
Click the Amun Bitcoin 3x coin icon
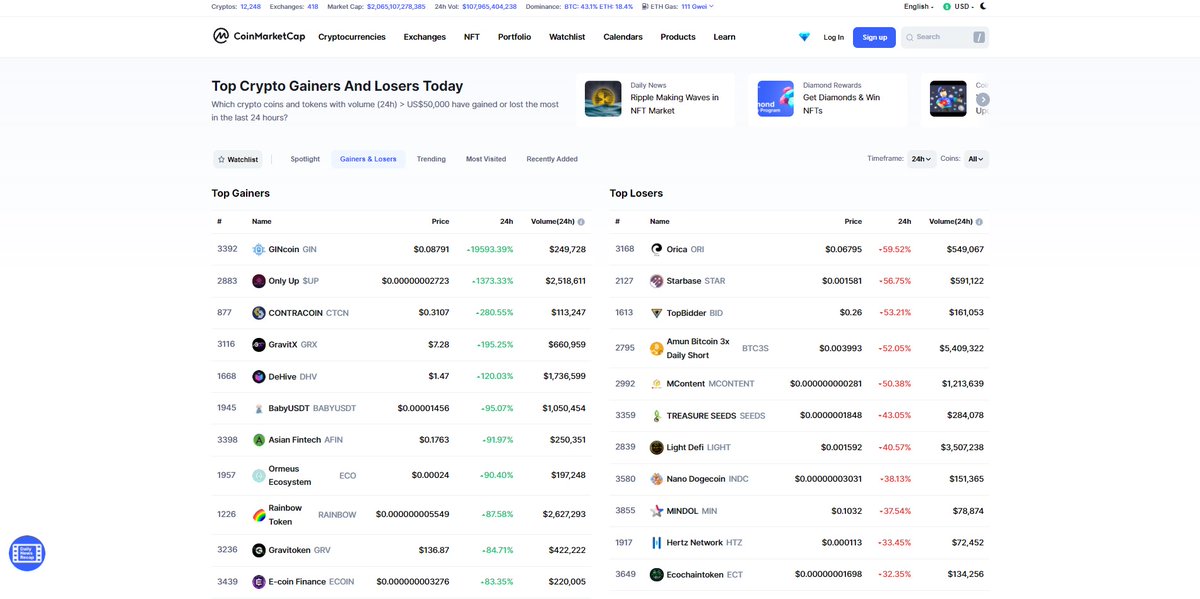657,348
